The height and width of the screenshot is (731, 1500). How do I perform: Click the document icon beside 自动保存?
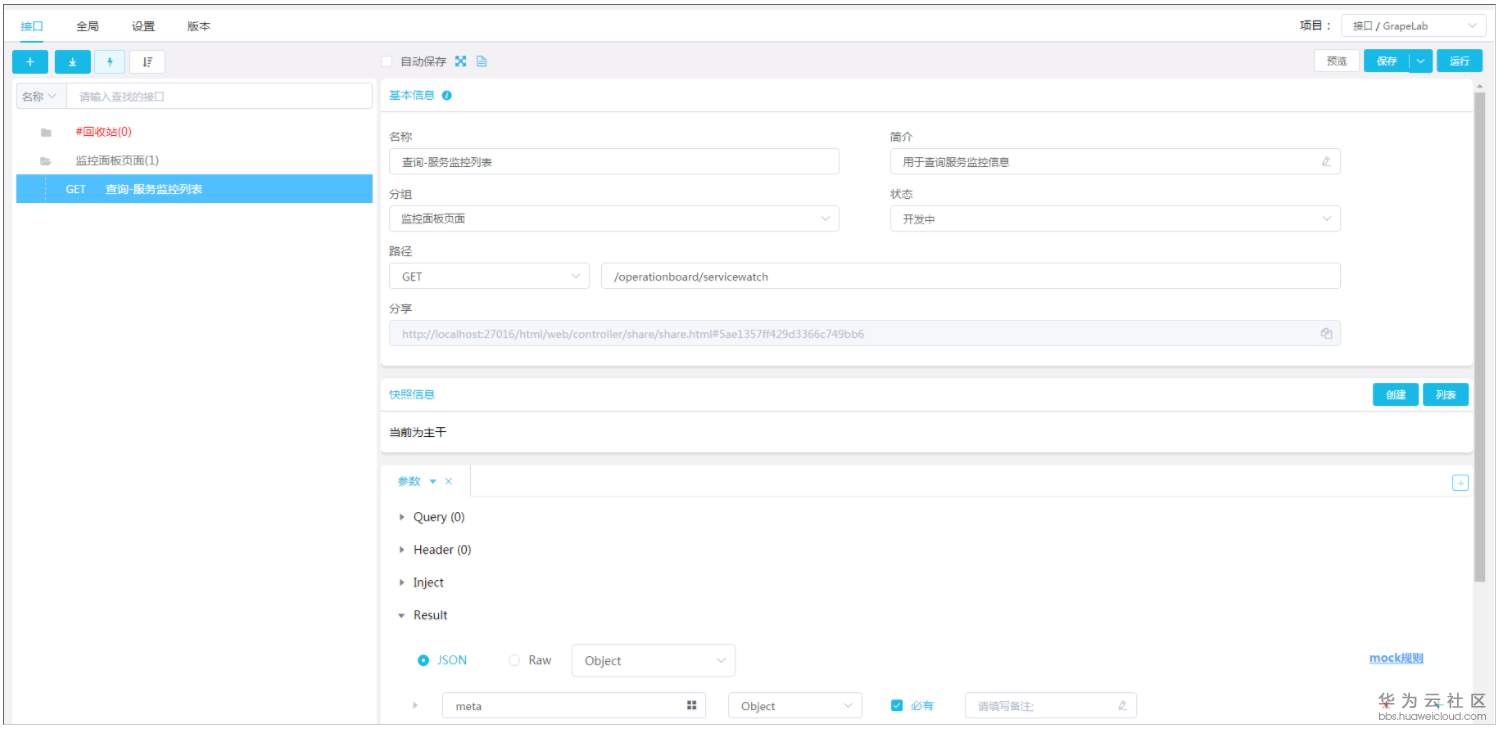coord(481,61)
